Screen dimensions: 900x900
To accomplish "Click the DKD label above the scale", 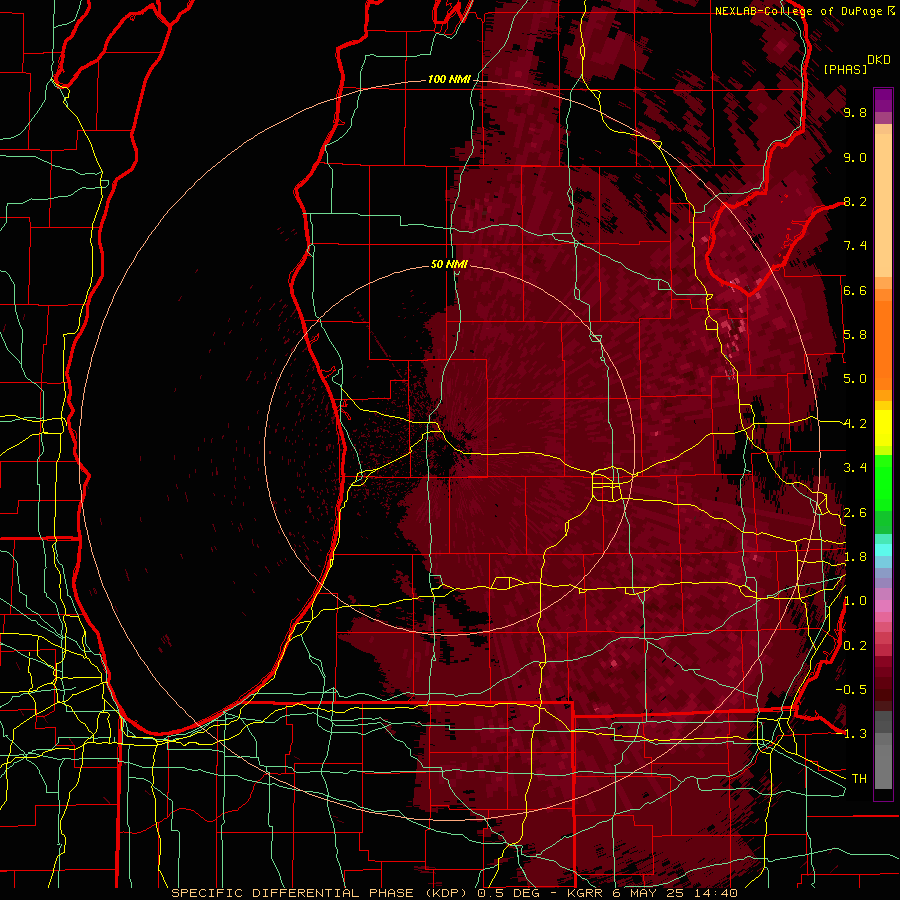I will click(879, 60).
